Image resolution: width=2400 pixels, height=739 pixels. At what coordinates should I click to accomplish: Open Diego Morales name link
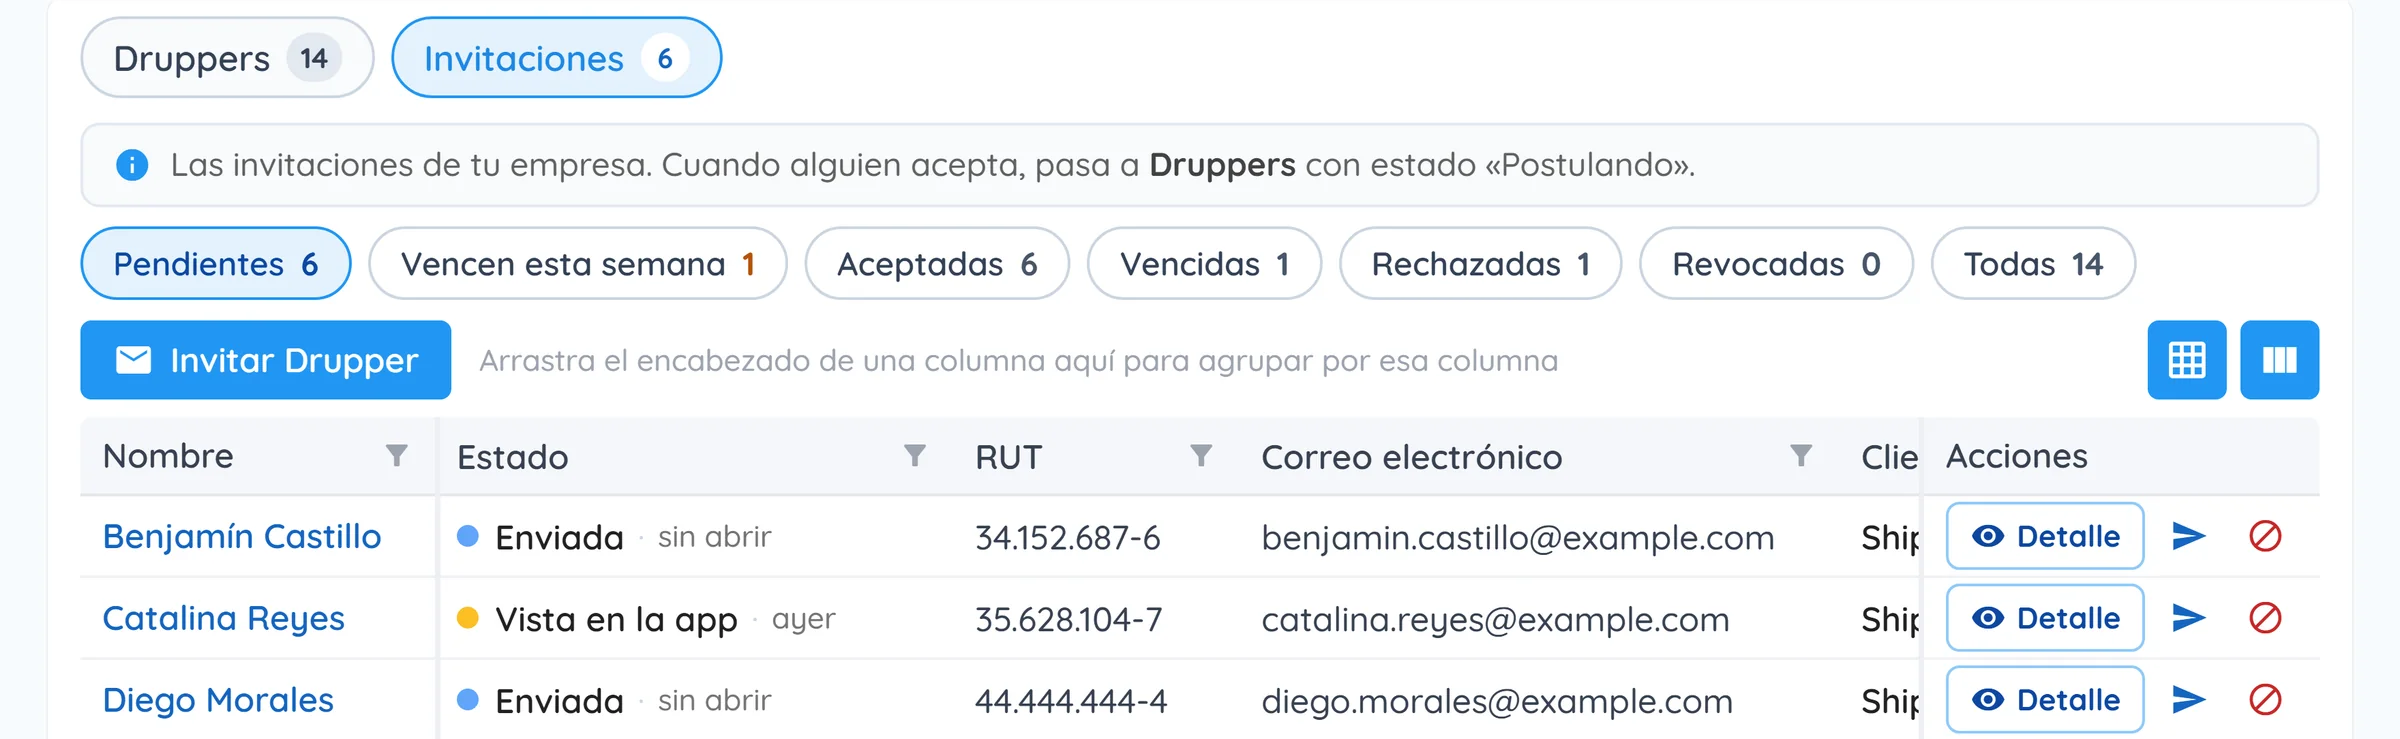218,701
